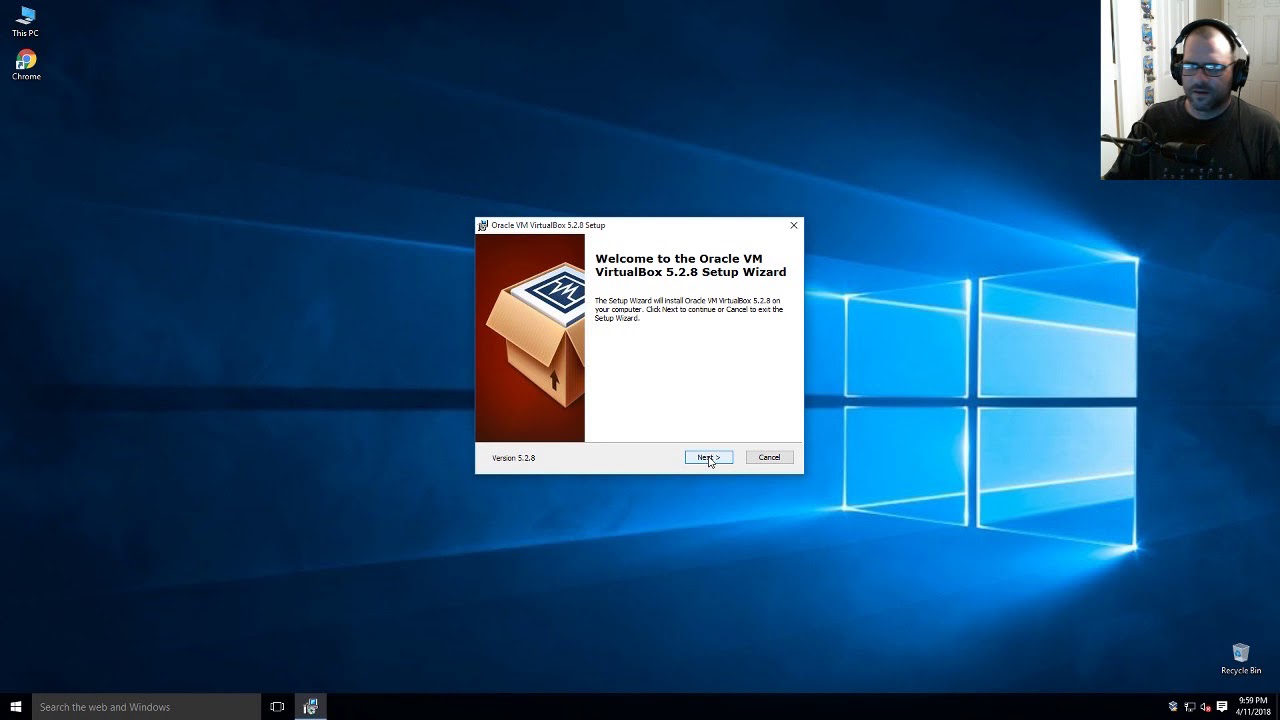
Task: Open the Windows Start menu
Action: pos(16,707)
